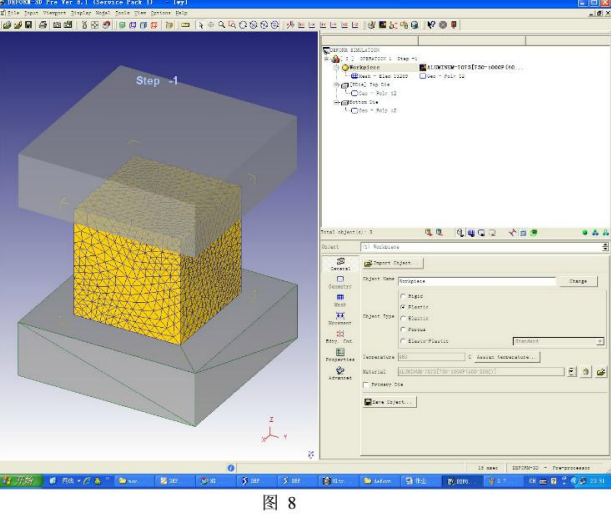Open the Help menu

tap(181, 13)
